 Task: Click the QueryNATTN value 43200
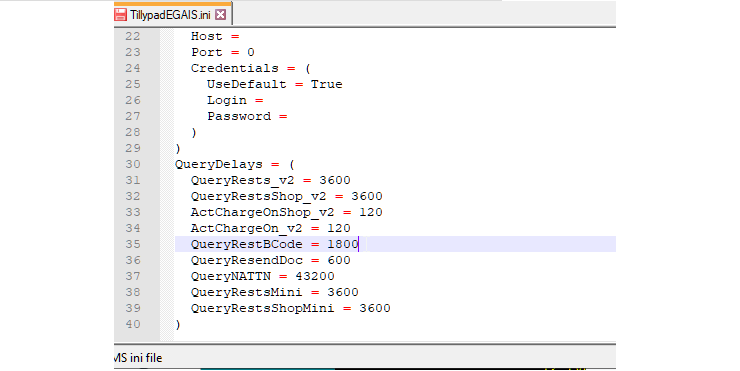[x=315, y=276]
